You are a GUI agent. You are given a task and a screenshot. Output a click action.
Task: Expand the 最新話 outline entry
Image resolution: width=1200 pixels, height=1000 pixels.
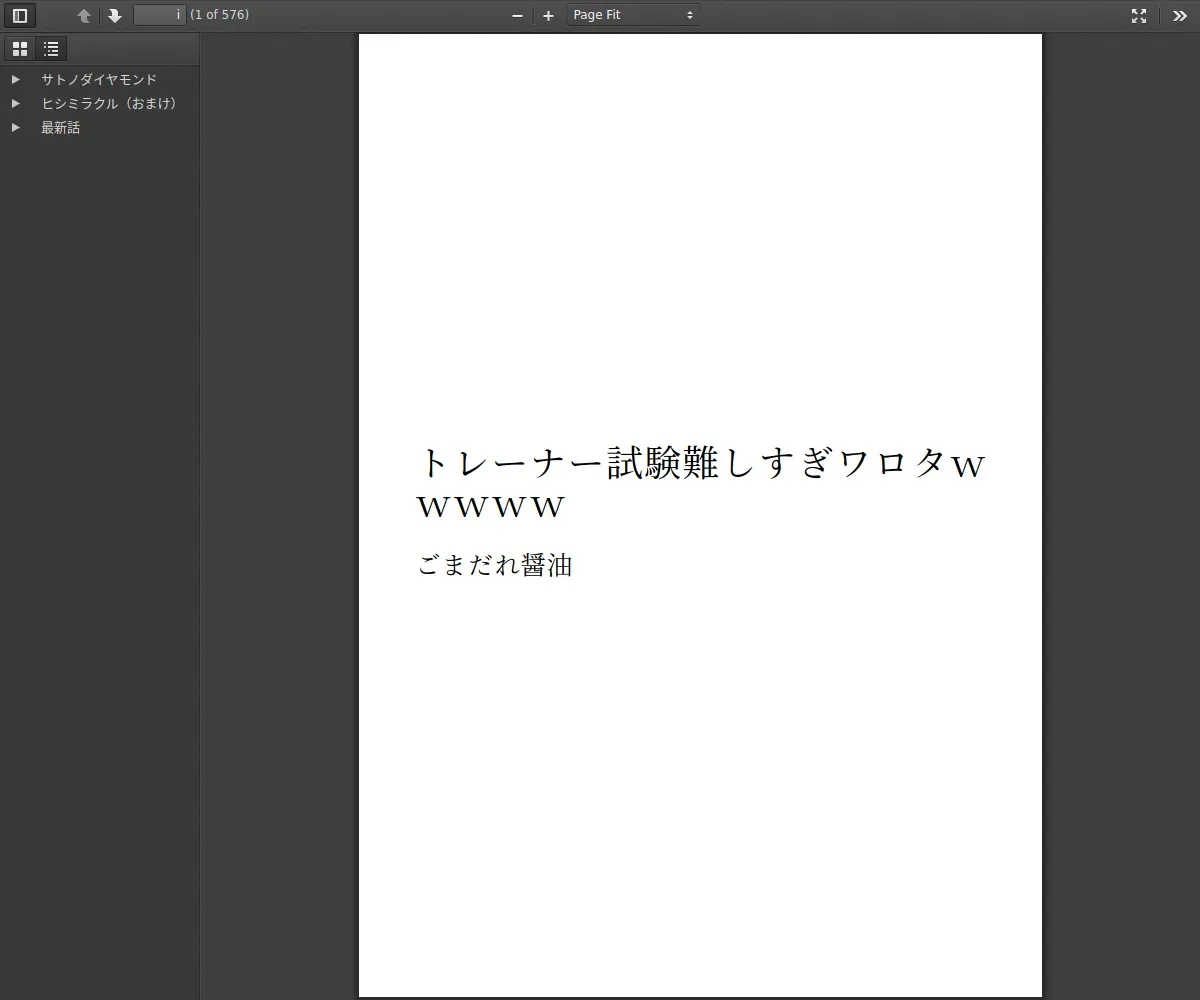(x=15, y=127)
